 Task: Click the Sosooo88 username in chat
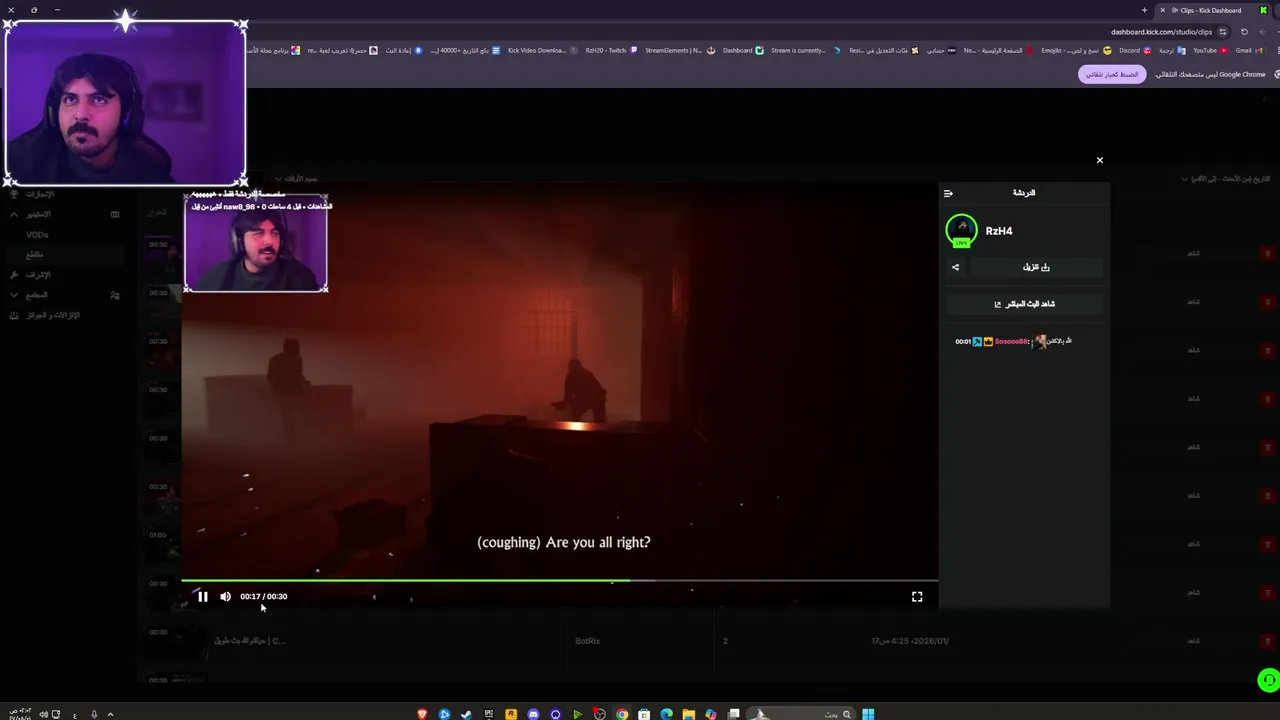click(x=1011, y=342)
